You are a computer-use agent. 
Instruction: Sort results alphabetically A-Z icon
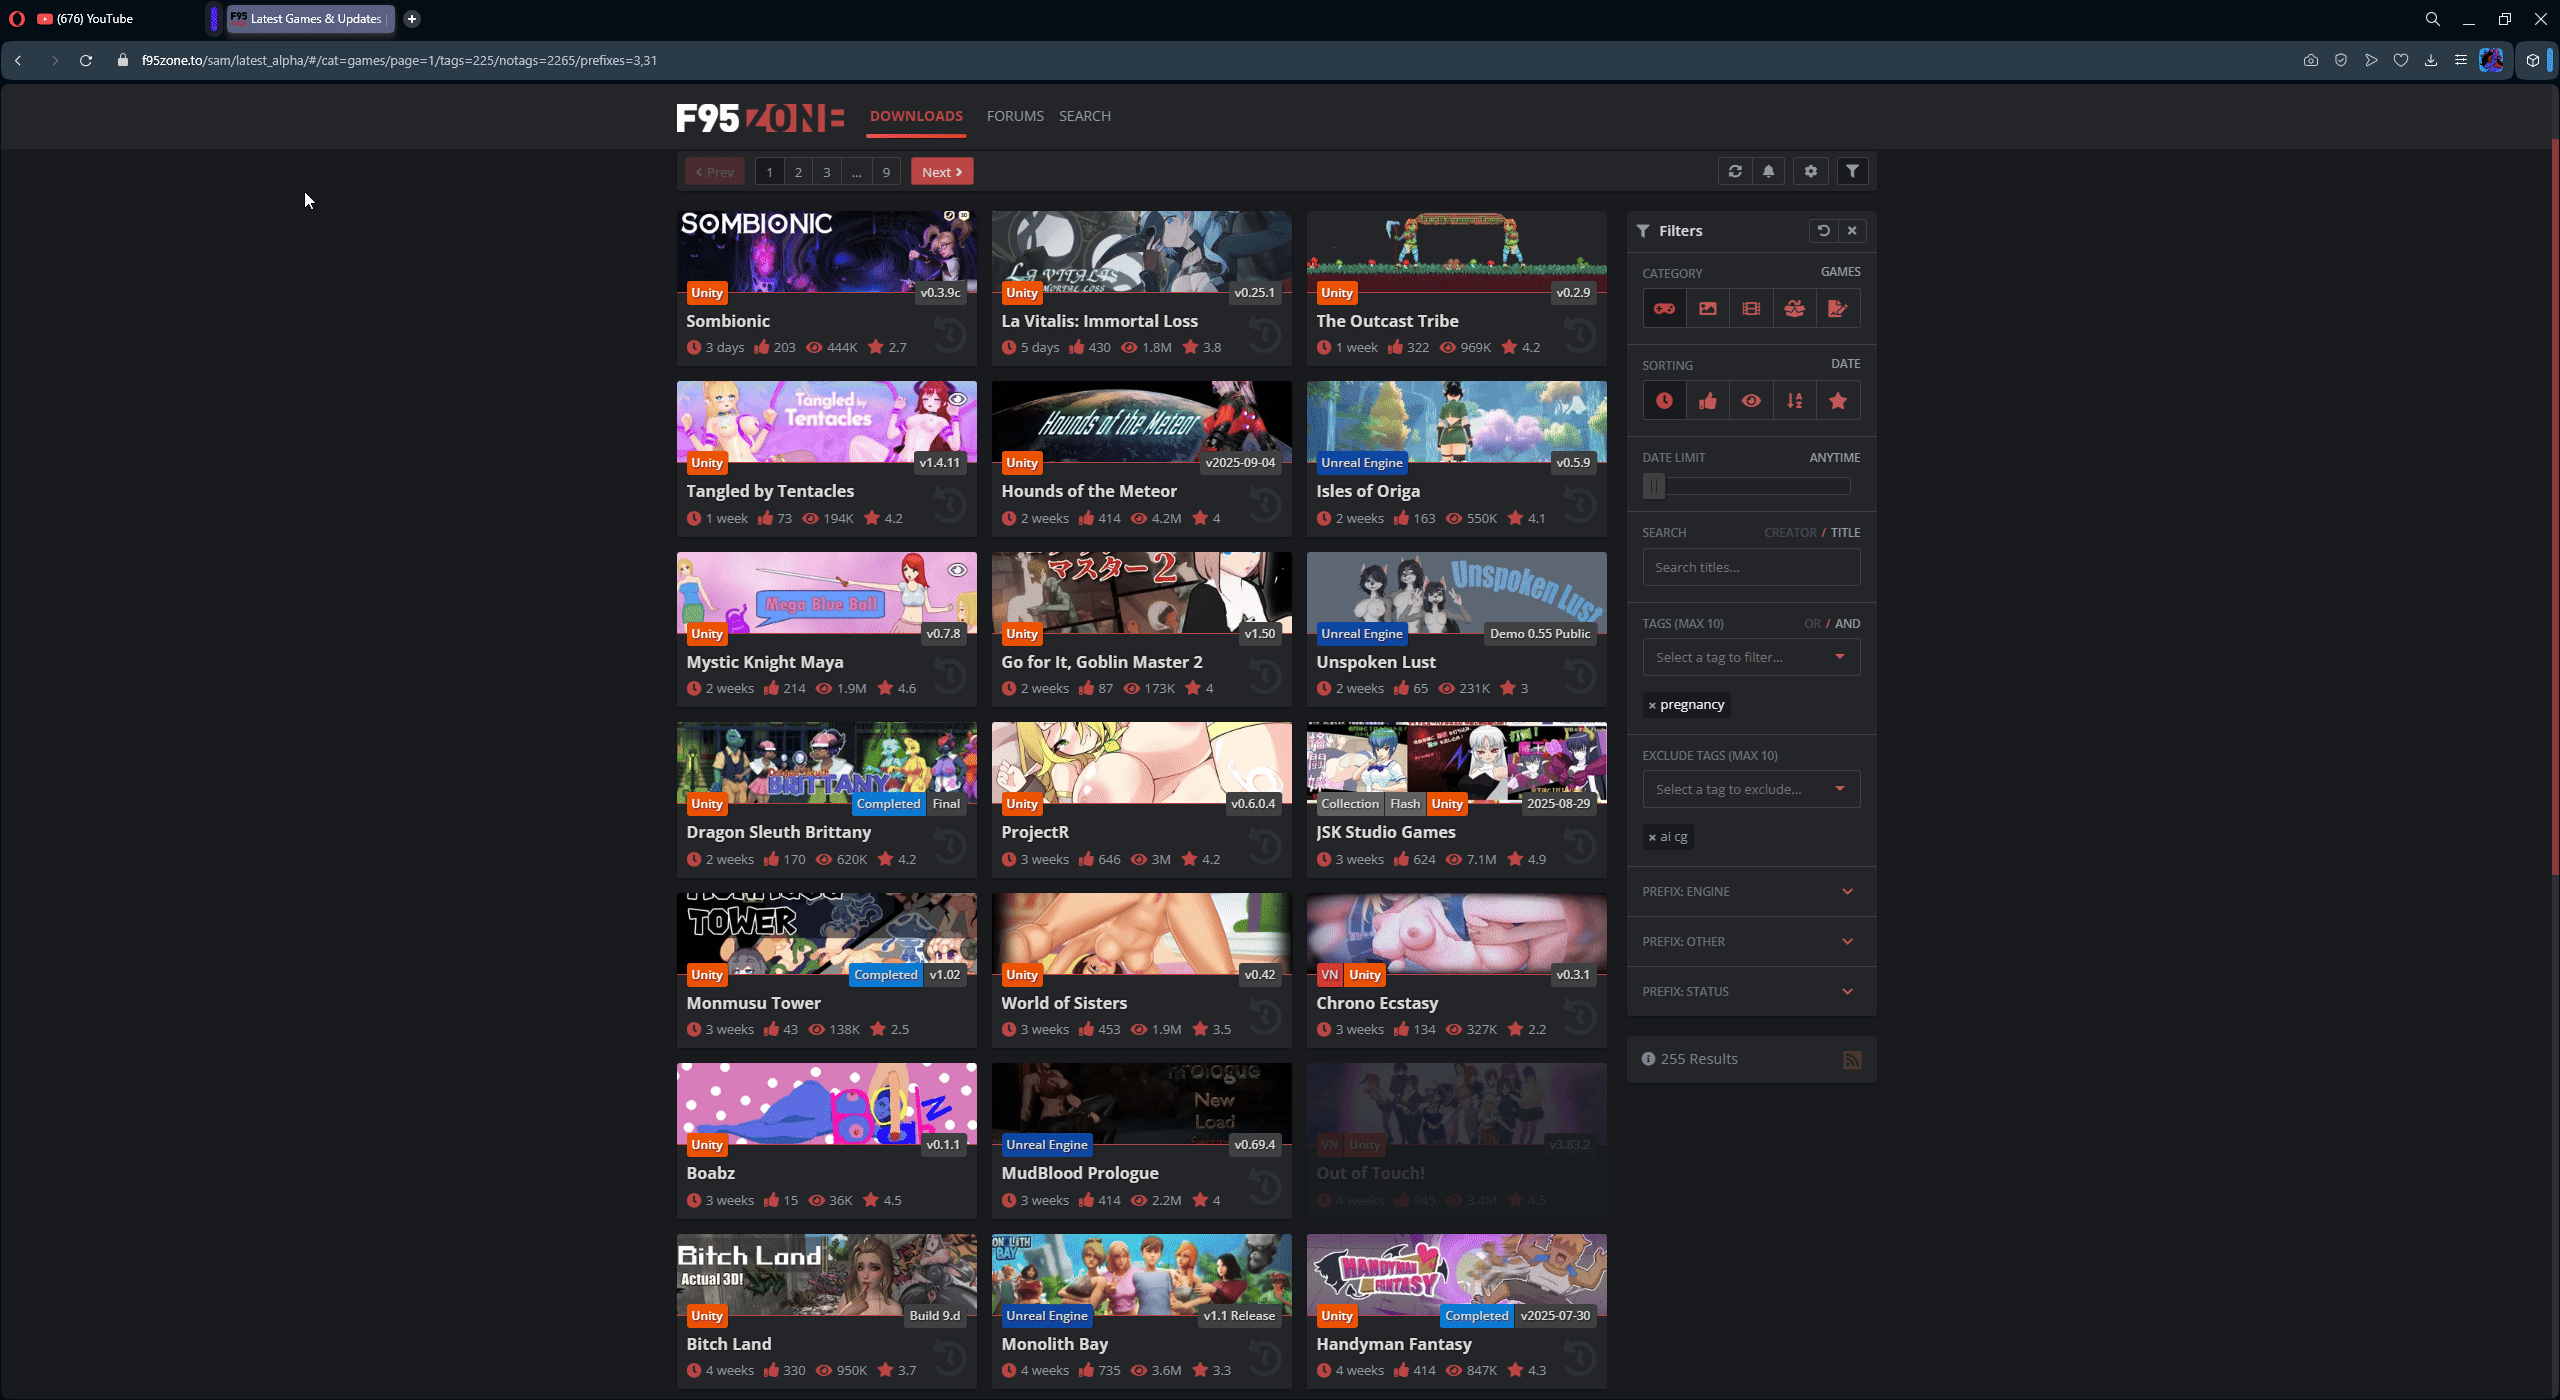[x=1795, y=401]
